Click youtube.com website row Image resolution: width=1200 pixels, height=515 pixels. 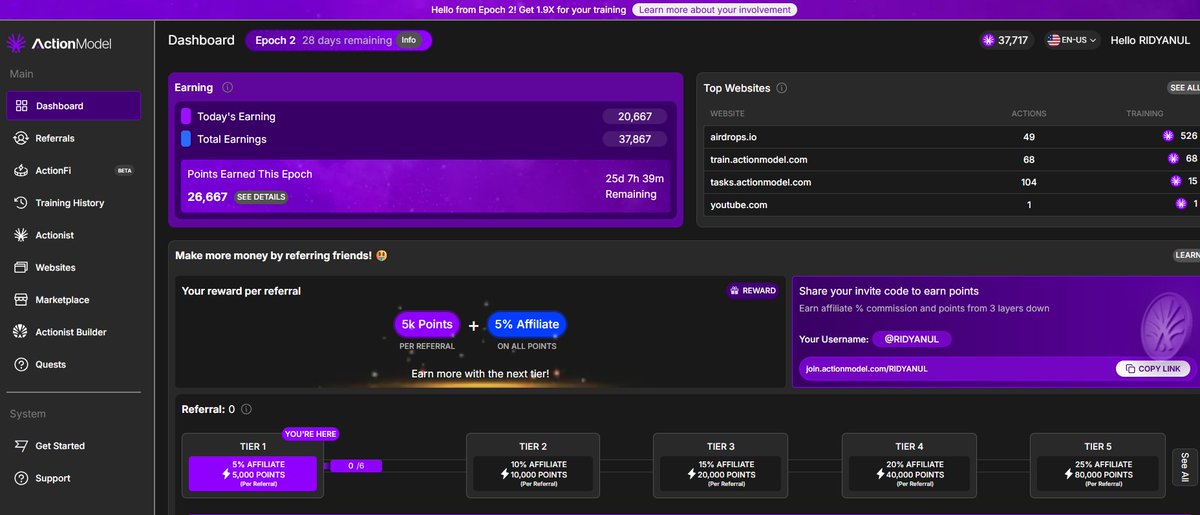[953, 205]
